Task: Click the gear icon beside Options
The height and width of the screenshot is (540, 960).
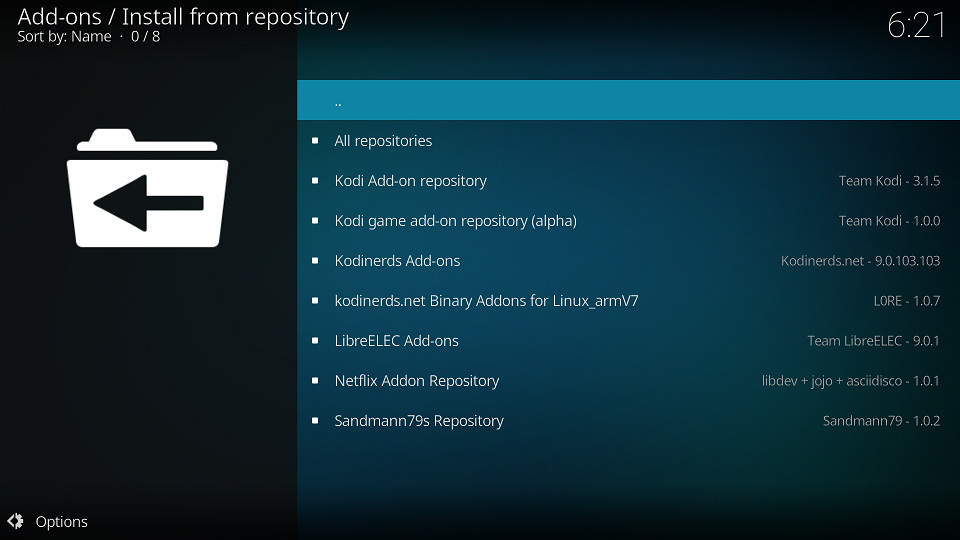Action: [15, 521]
